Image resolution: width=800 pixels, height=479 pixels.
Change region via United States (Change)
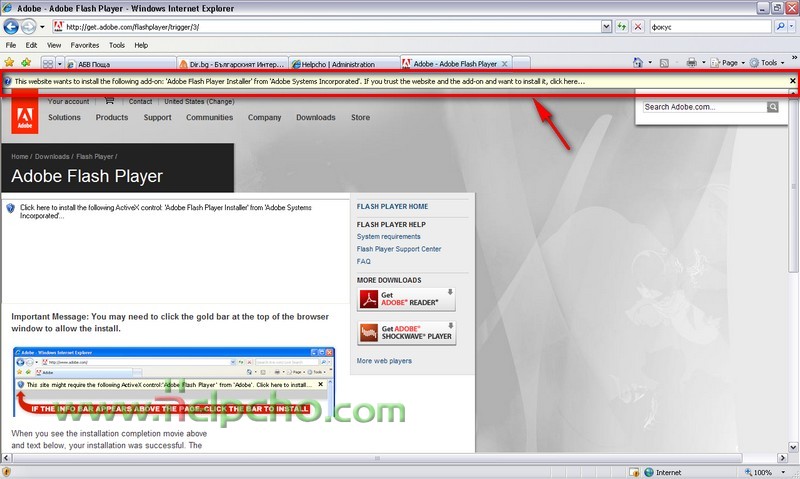(199, 102)
